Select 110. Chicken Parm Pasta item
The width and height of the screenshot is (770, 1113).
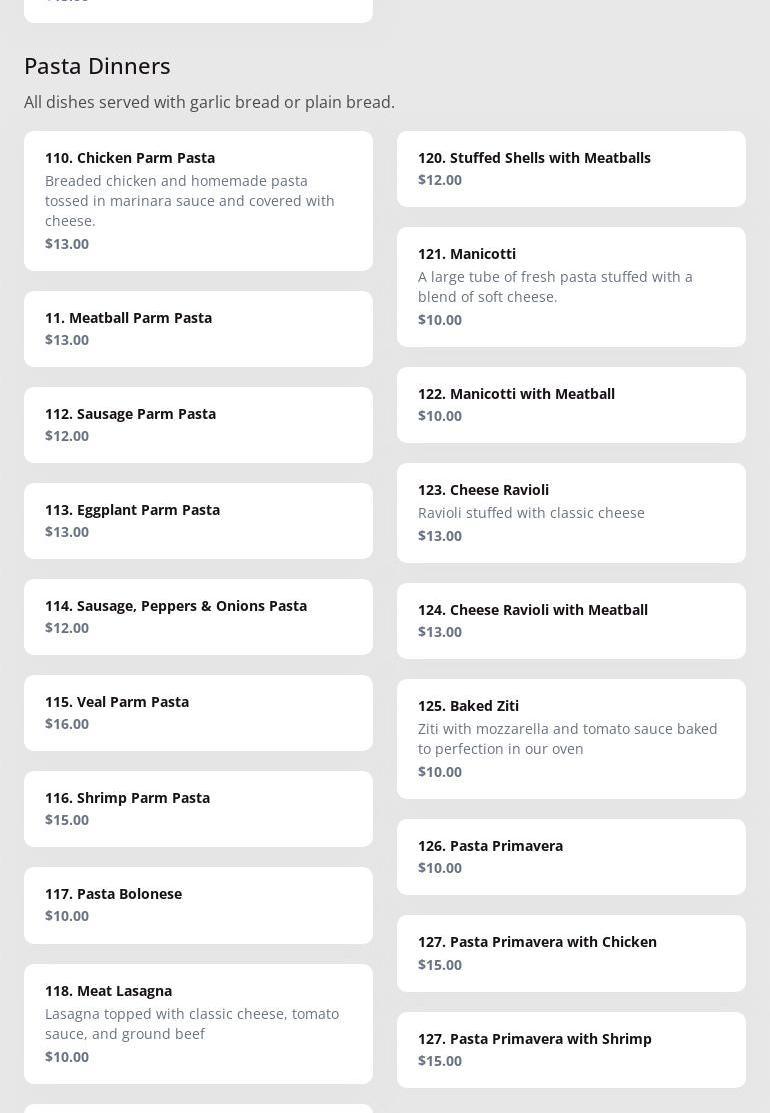tap(198, 200)
